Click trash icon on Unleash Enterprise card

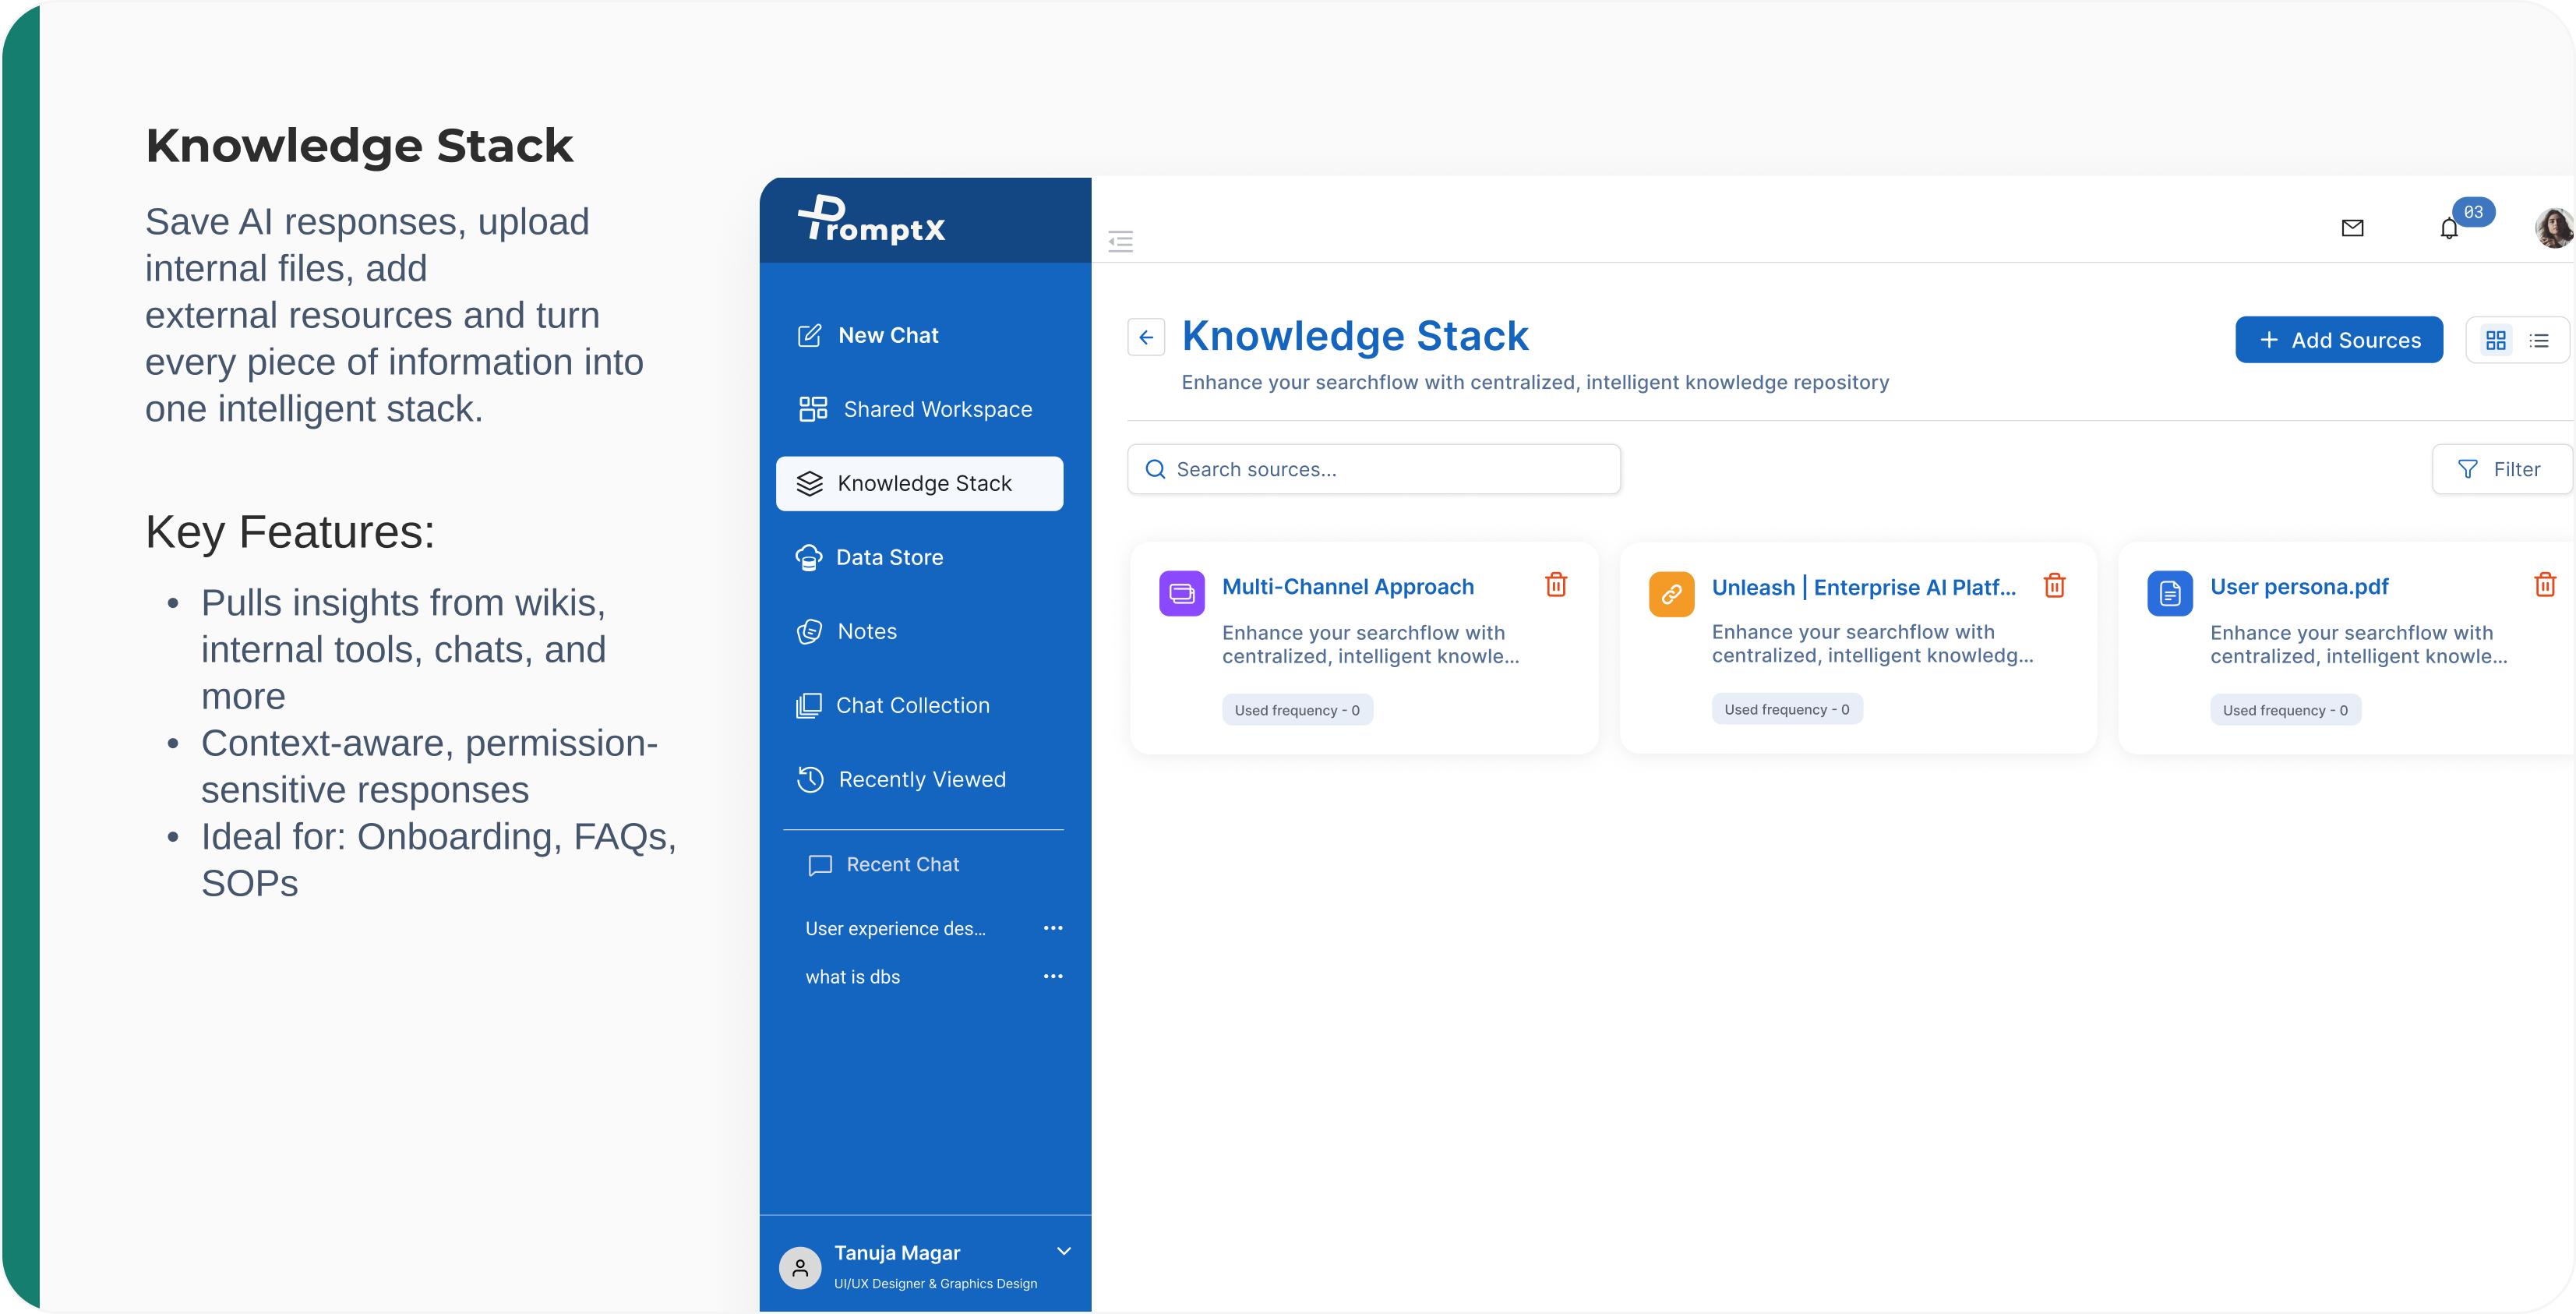point(2054,586)
